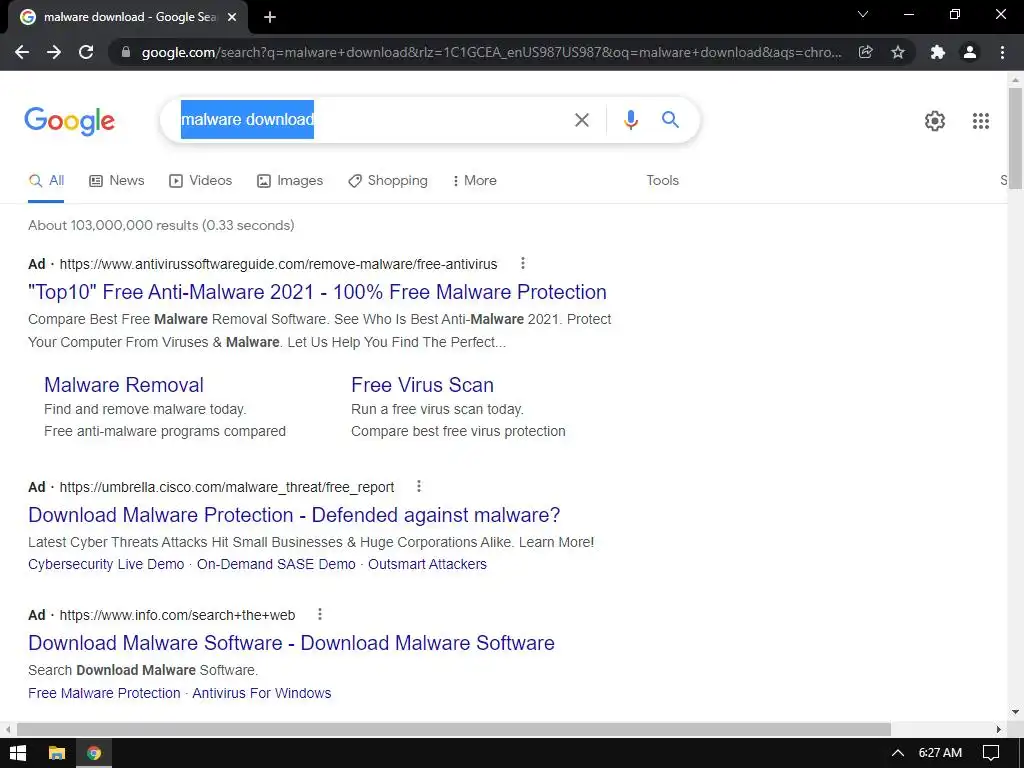Image resolution: width=1024 pixels, height=768 pixels.
Task: Open the Chrome three-dot menu
Action: coord(1002,52)
